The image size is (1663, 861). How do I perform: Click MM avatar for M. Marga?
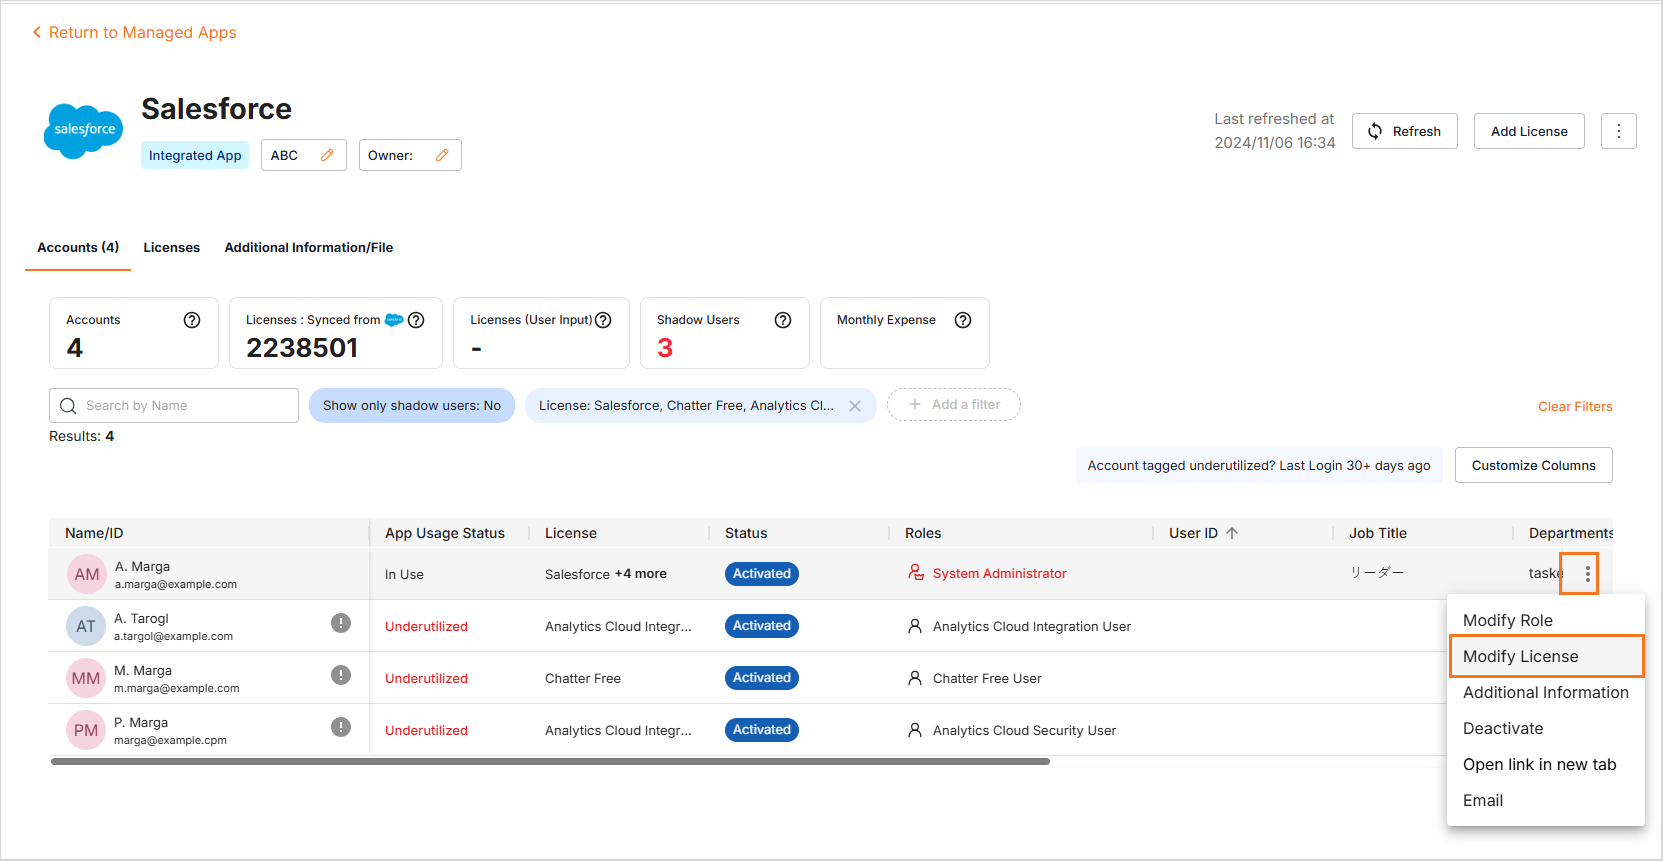tap(86, 678)
